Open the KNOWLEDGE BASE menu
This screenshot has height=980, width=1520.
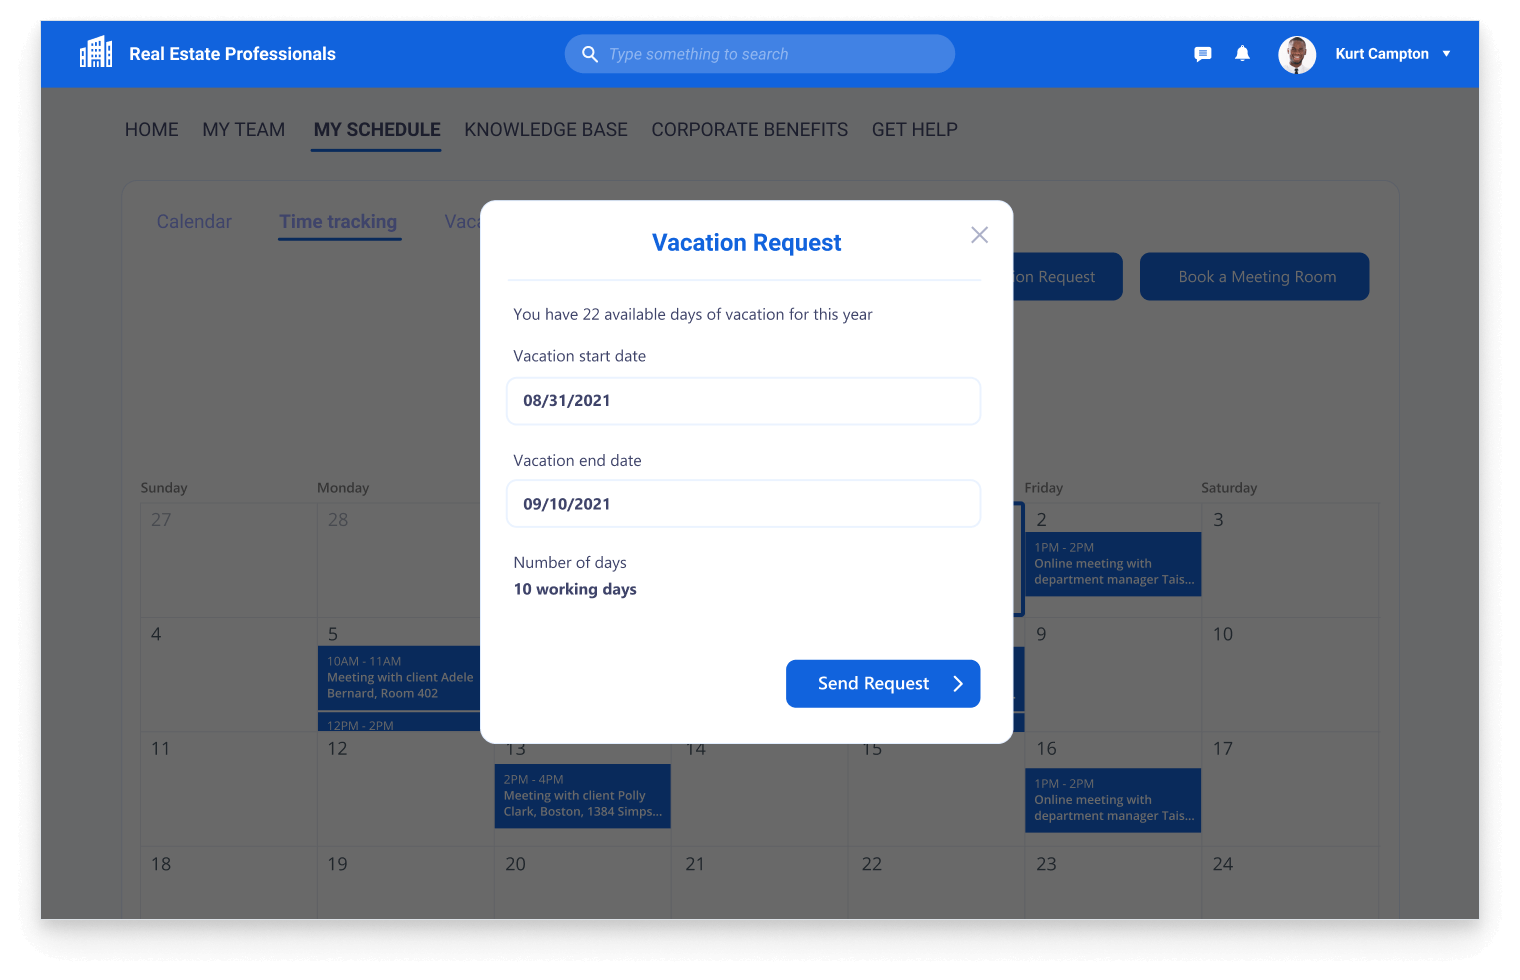[545, 130]
